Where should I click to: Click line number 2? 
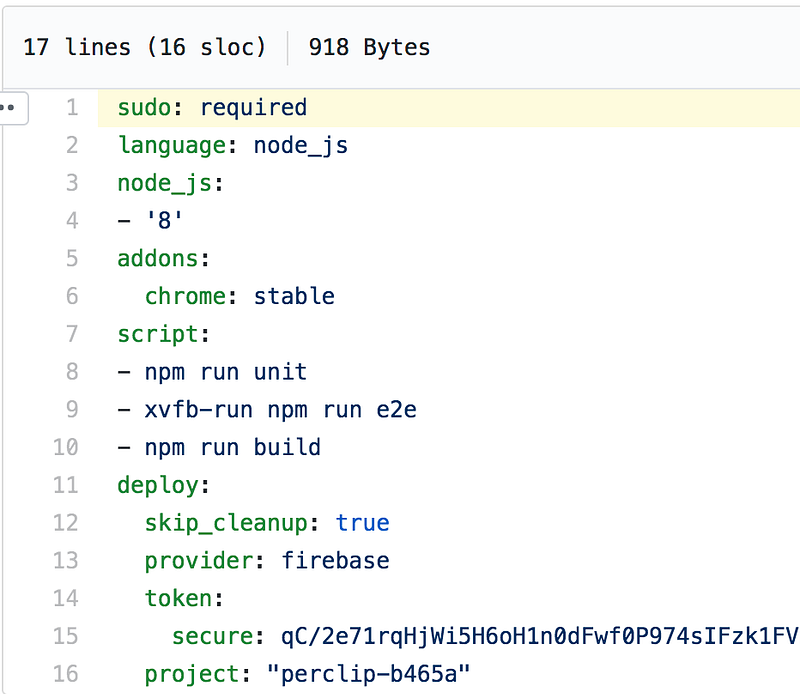click(x=71, y=145)
